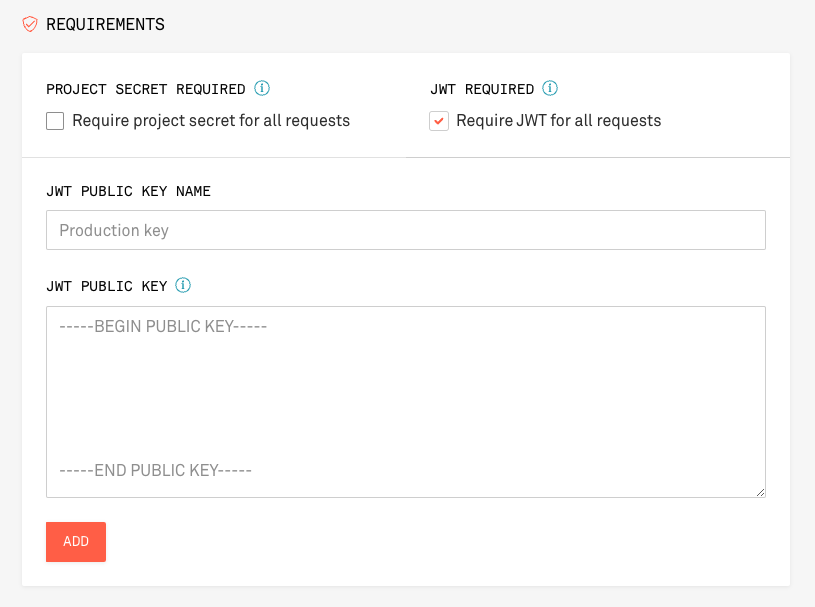Show info icon help for JWT Public Key
815x607 pixels.
pos(183,285)
